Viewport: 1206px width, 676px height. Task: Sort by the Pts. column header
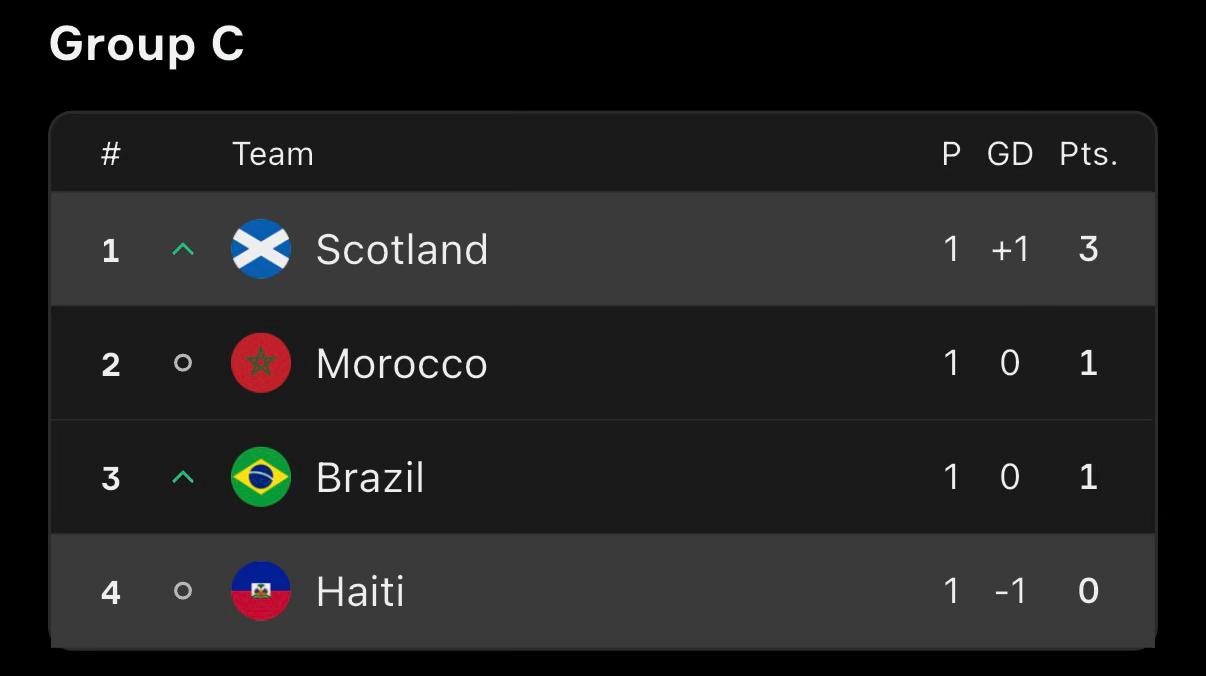[x=1089, y=154]
